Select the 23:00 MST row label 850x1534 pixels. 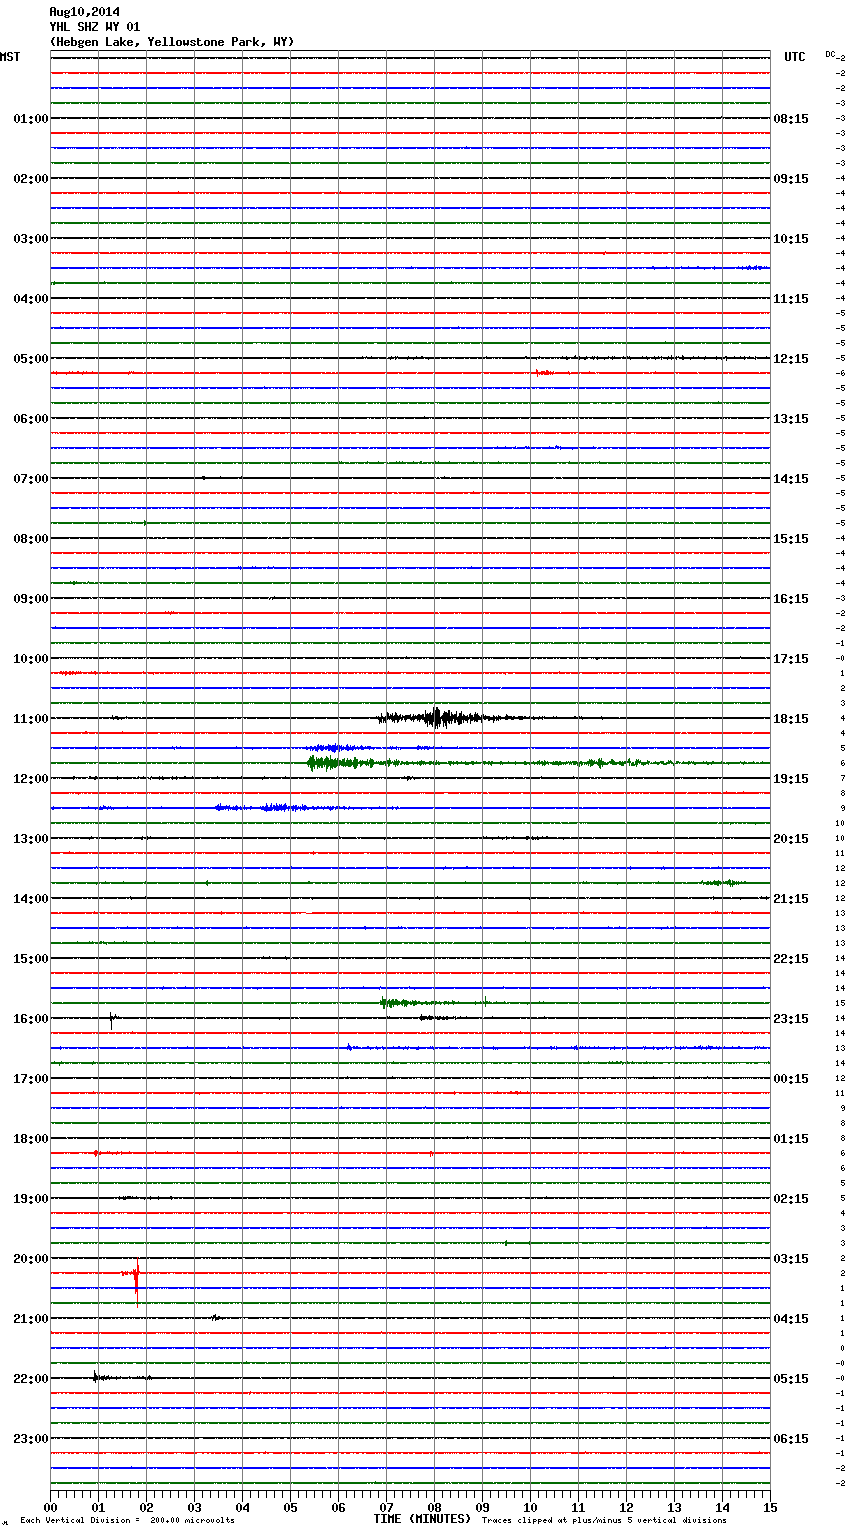point(30,1439)
